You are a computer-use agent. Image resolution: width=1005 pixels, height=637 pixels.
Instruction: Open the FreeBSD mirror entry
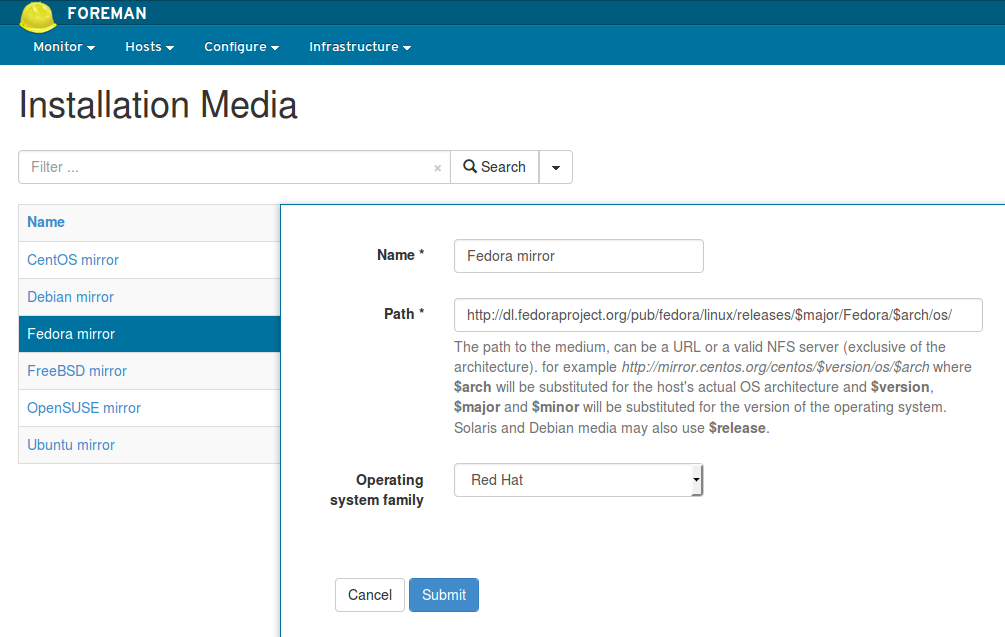point(77,371)
